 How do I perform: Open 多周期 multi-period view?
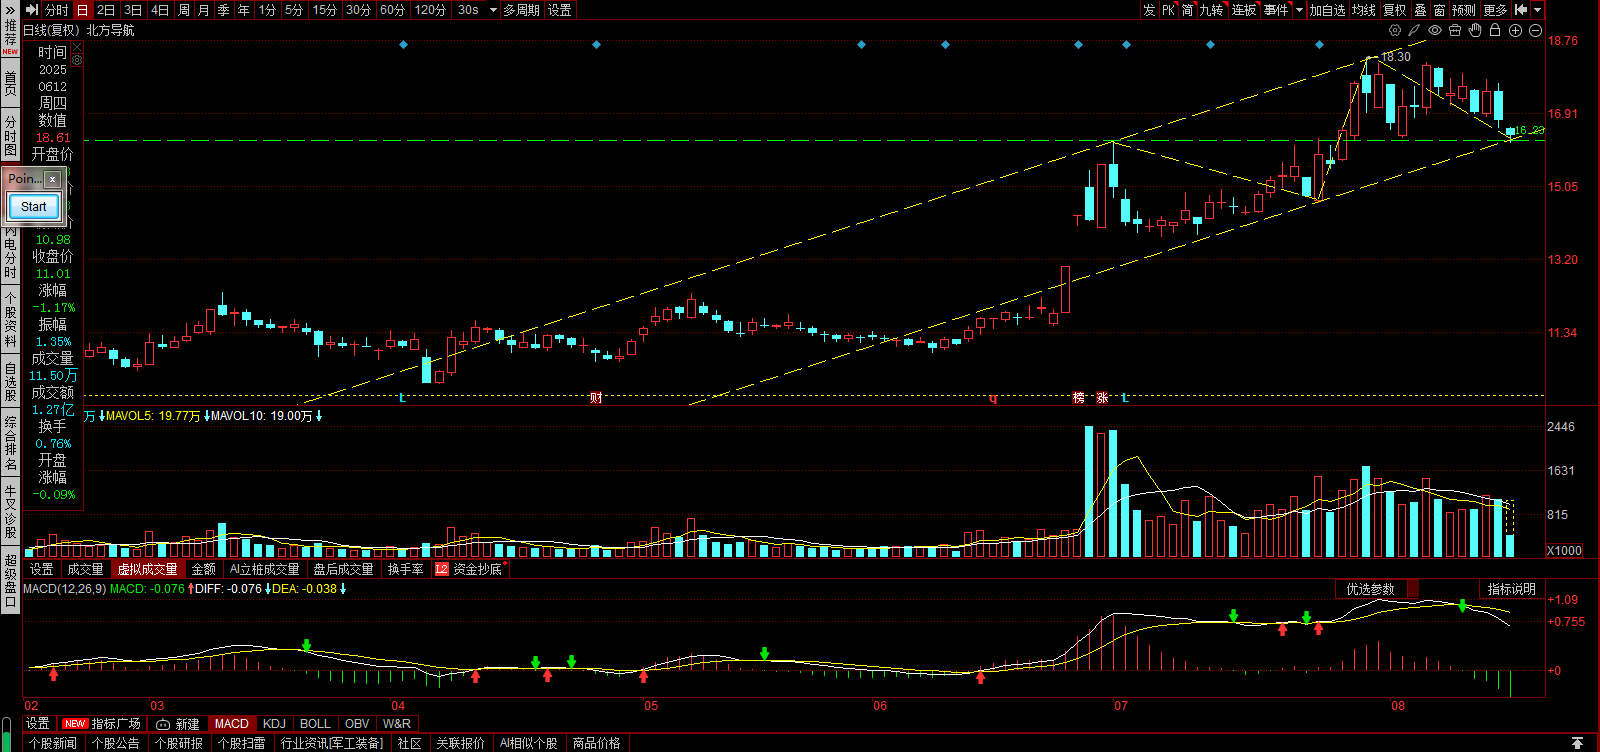pyautogui.click(x=521, y=10)
